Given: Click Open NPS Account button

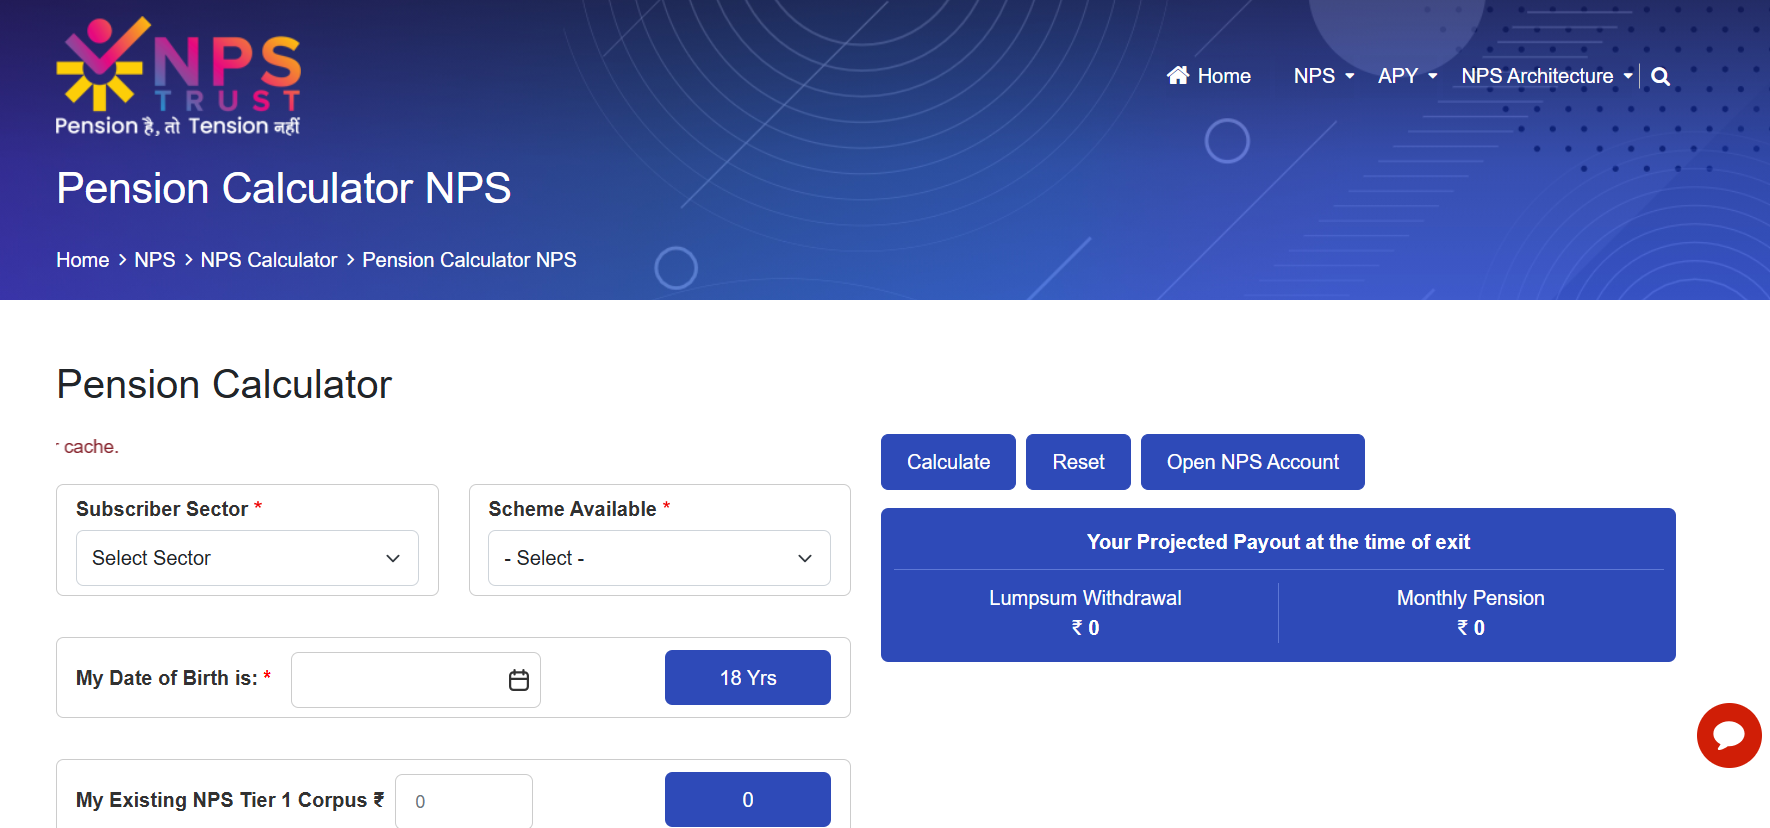Looking at the screenshot, I should pyautogui.click(x=1253, y=462).
